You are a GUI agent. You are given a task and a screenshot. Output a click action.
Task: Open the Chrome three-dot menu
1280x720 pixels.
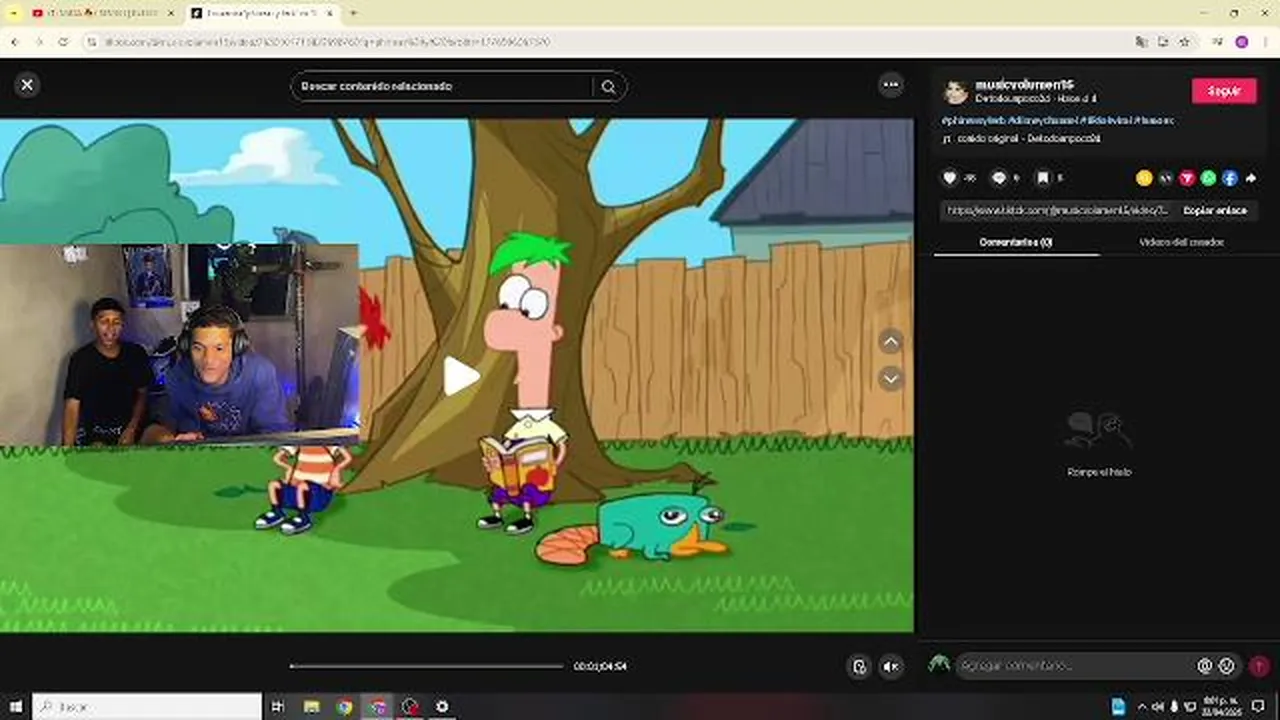pyautogui.click(x=1265, y=42)
